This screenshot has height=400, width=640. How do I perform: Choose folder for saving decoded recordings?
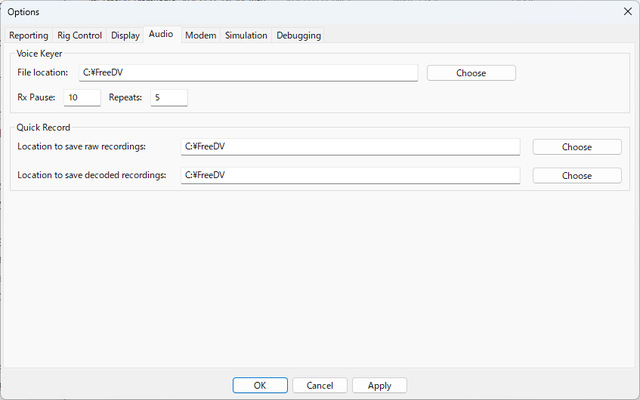coord(576,176)
